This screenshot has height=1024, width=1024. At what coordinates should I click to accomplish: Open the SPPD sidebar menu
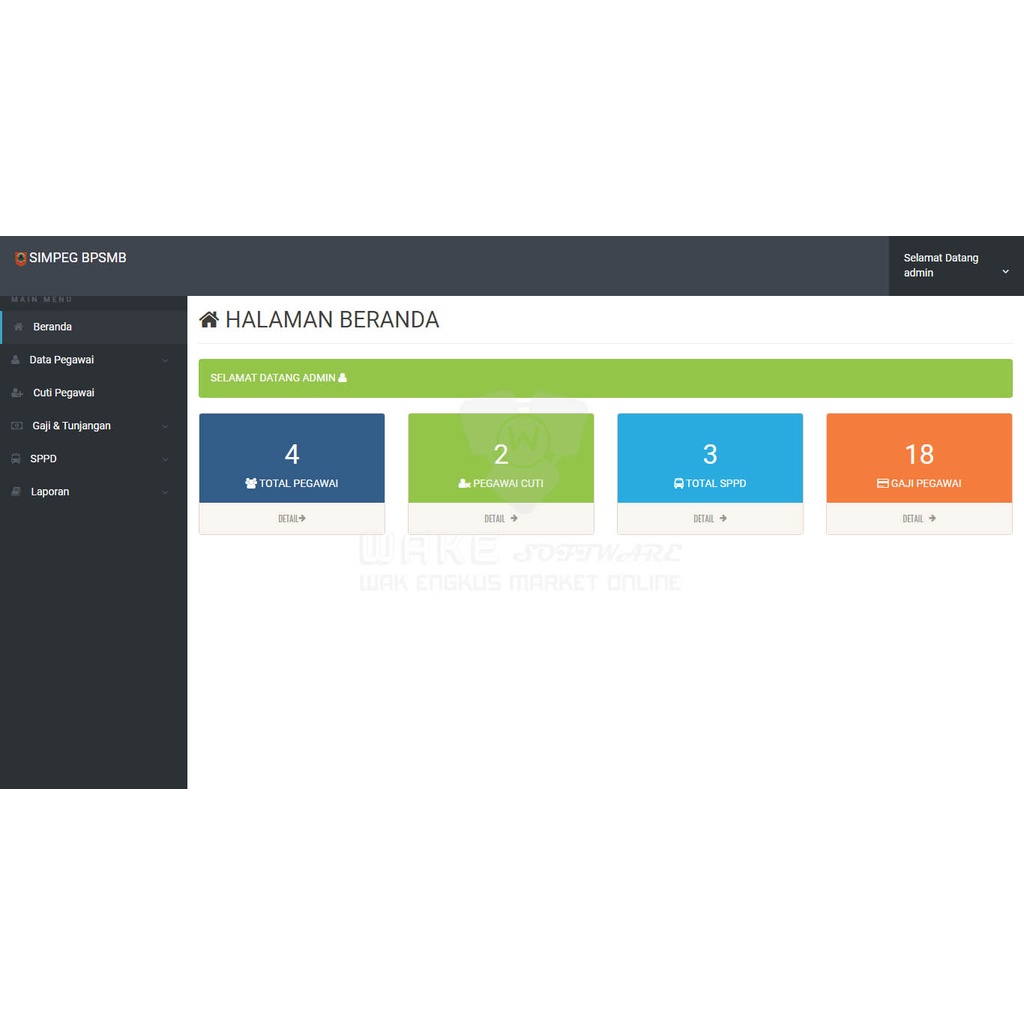pyautogui.click(x=93, y=459)
